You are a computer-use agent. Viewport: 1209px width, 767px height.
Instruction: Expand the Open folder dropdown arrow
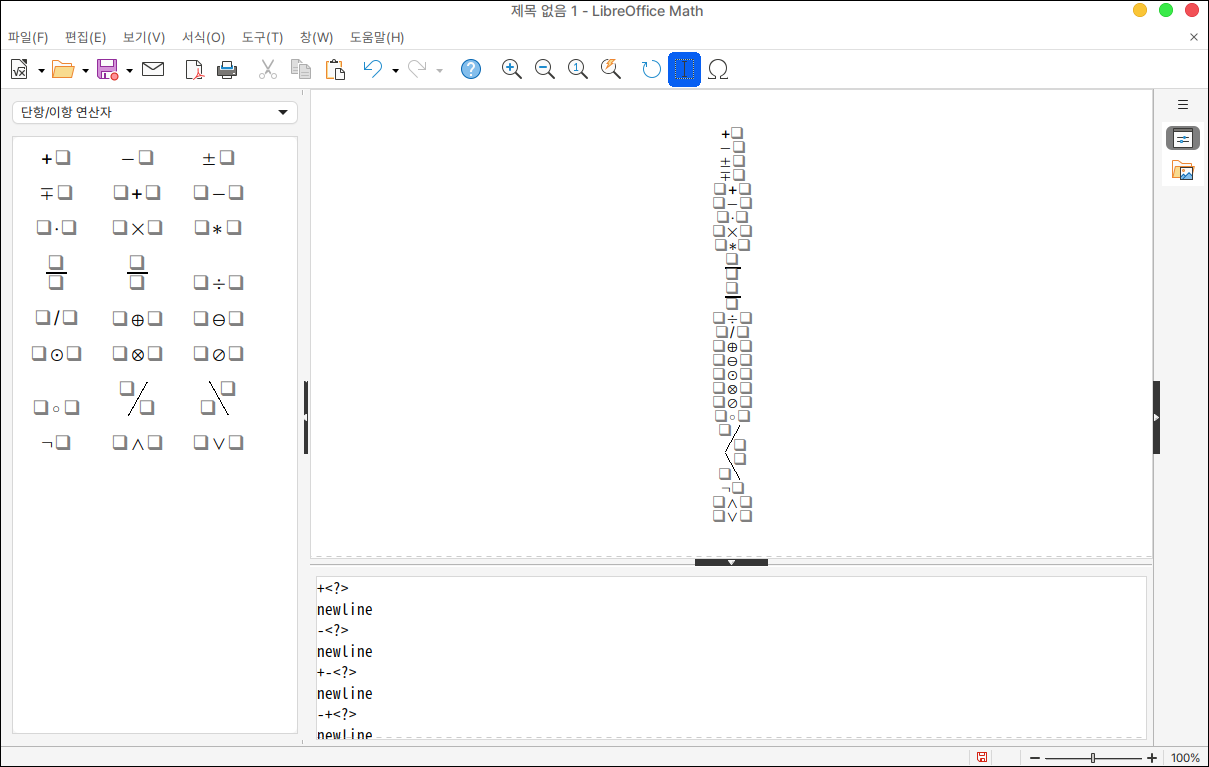pos(86,70)
